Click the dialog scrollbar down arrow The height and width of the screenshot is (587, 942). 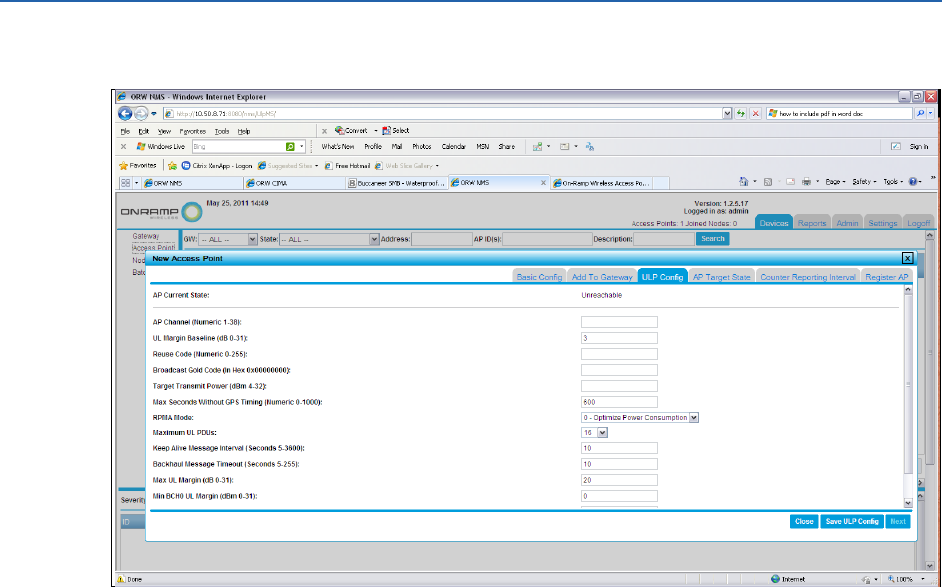click(x=908, y=503)
